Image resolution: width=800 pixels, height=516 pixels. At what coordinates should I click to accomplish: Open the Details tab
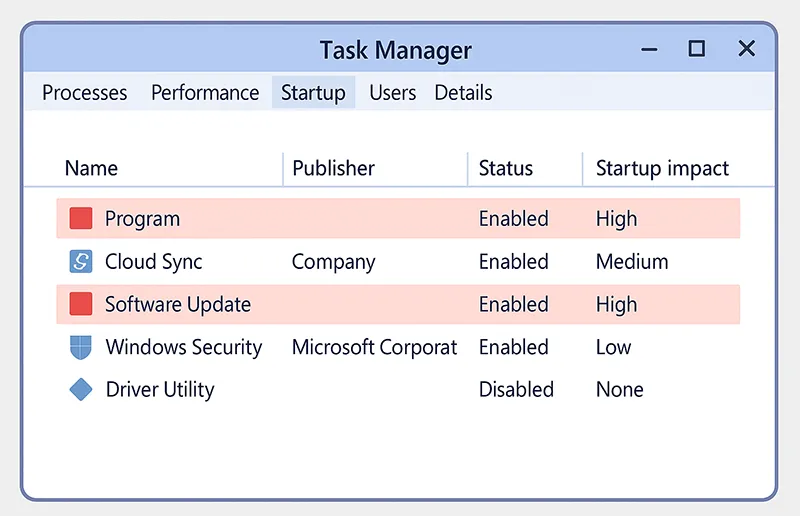pos(463,93)
